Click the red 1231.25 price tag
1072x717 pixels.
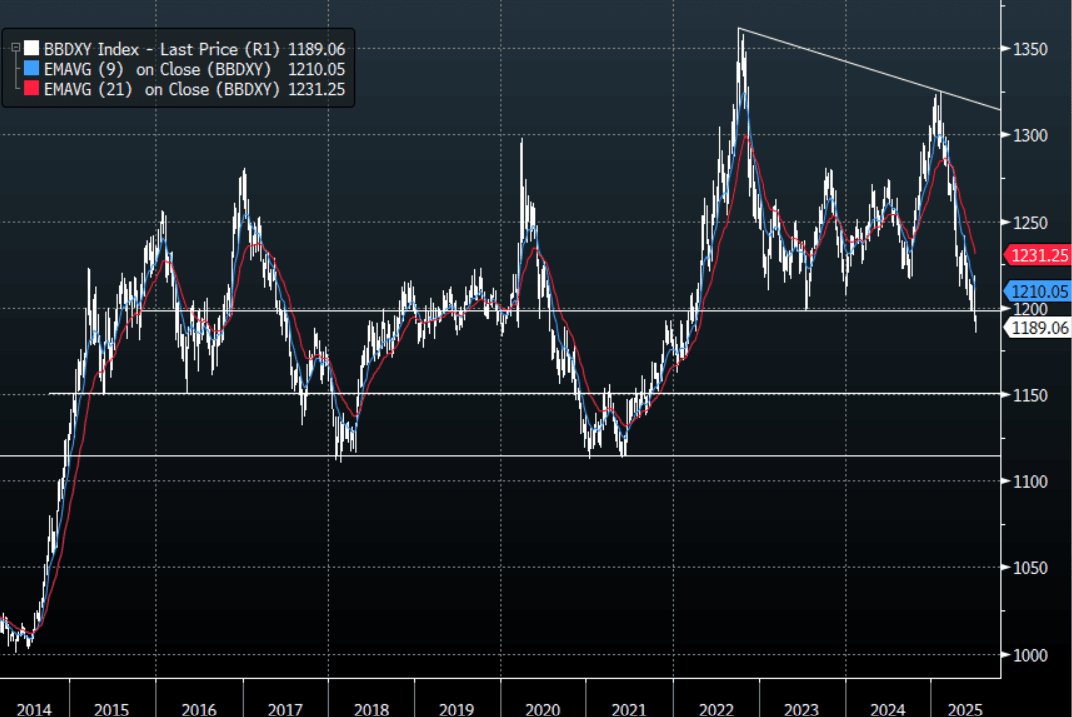pos(1039,255)
